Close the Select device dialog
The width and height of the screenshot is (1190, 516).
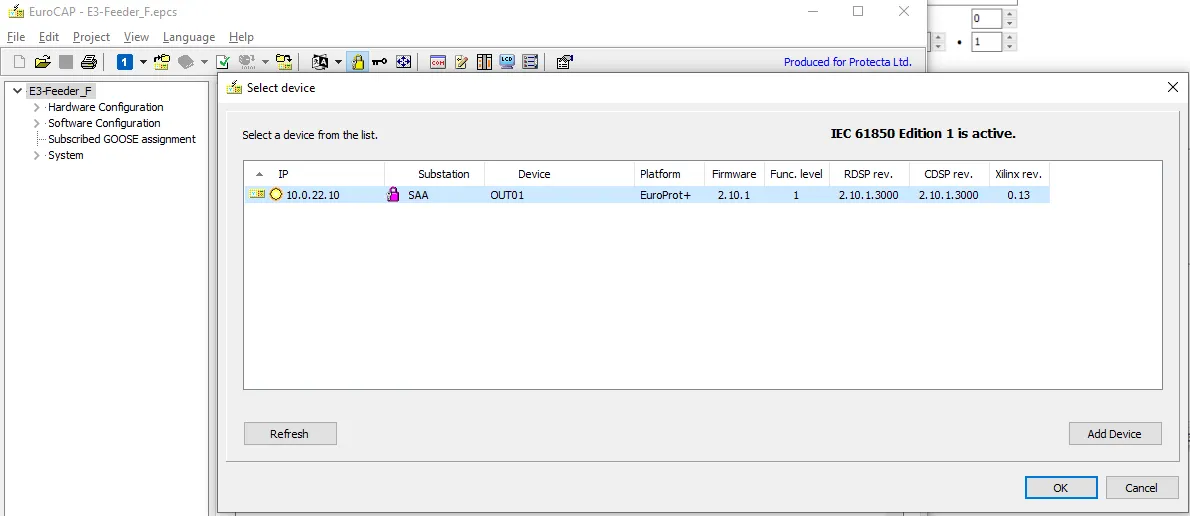tap(1172, 87)
